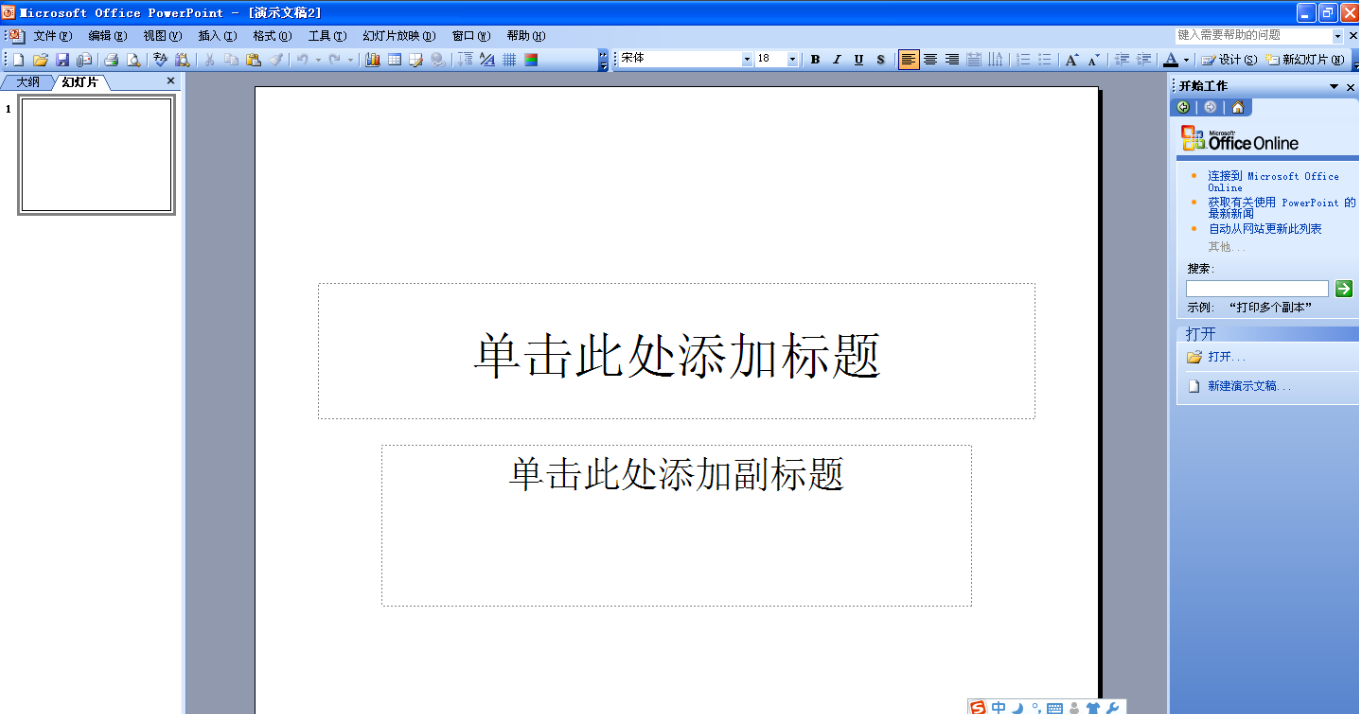Click the 设计 button
Image resolution: width=1359 pixels, height=714 pixels.
[1229, 60]
